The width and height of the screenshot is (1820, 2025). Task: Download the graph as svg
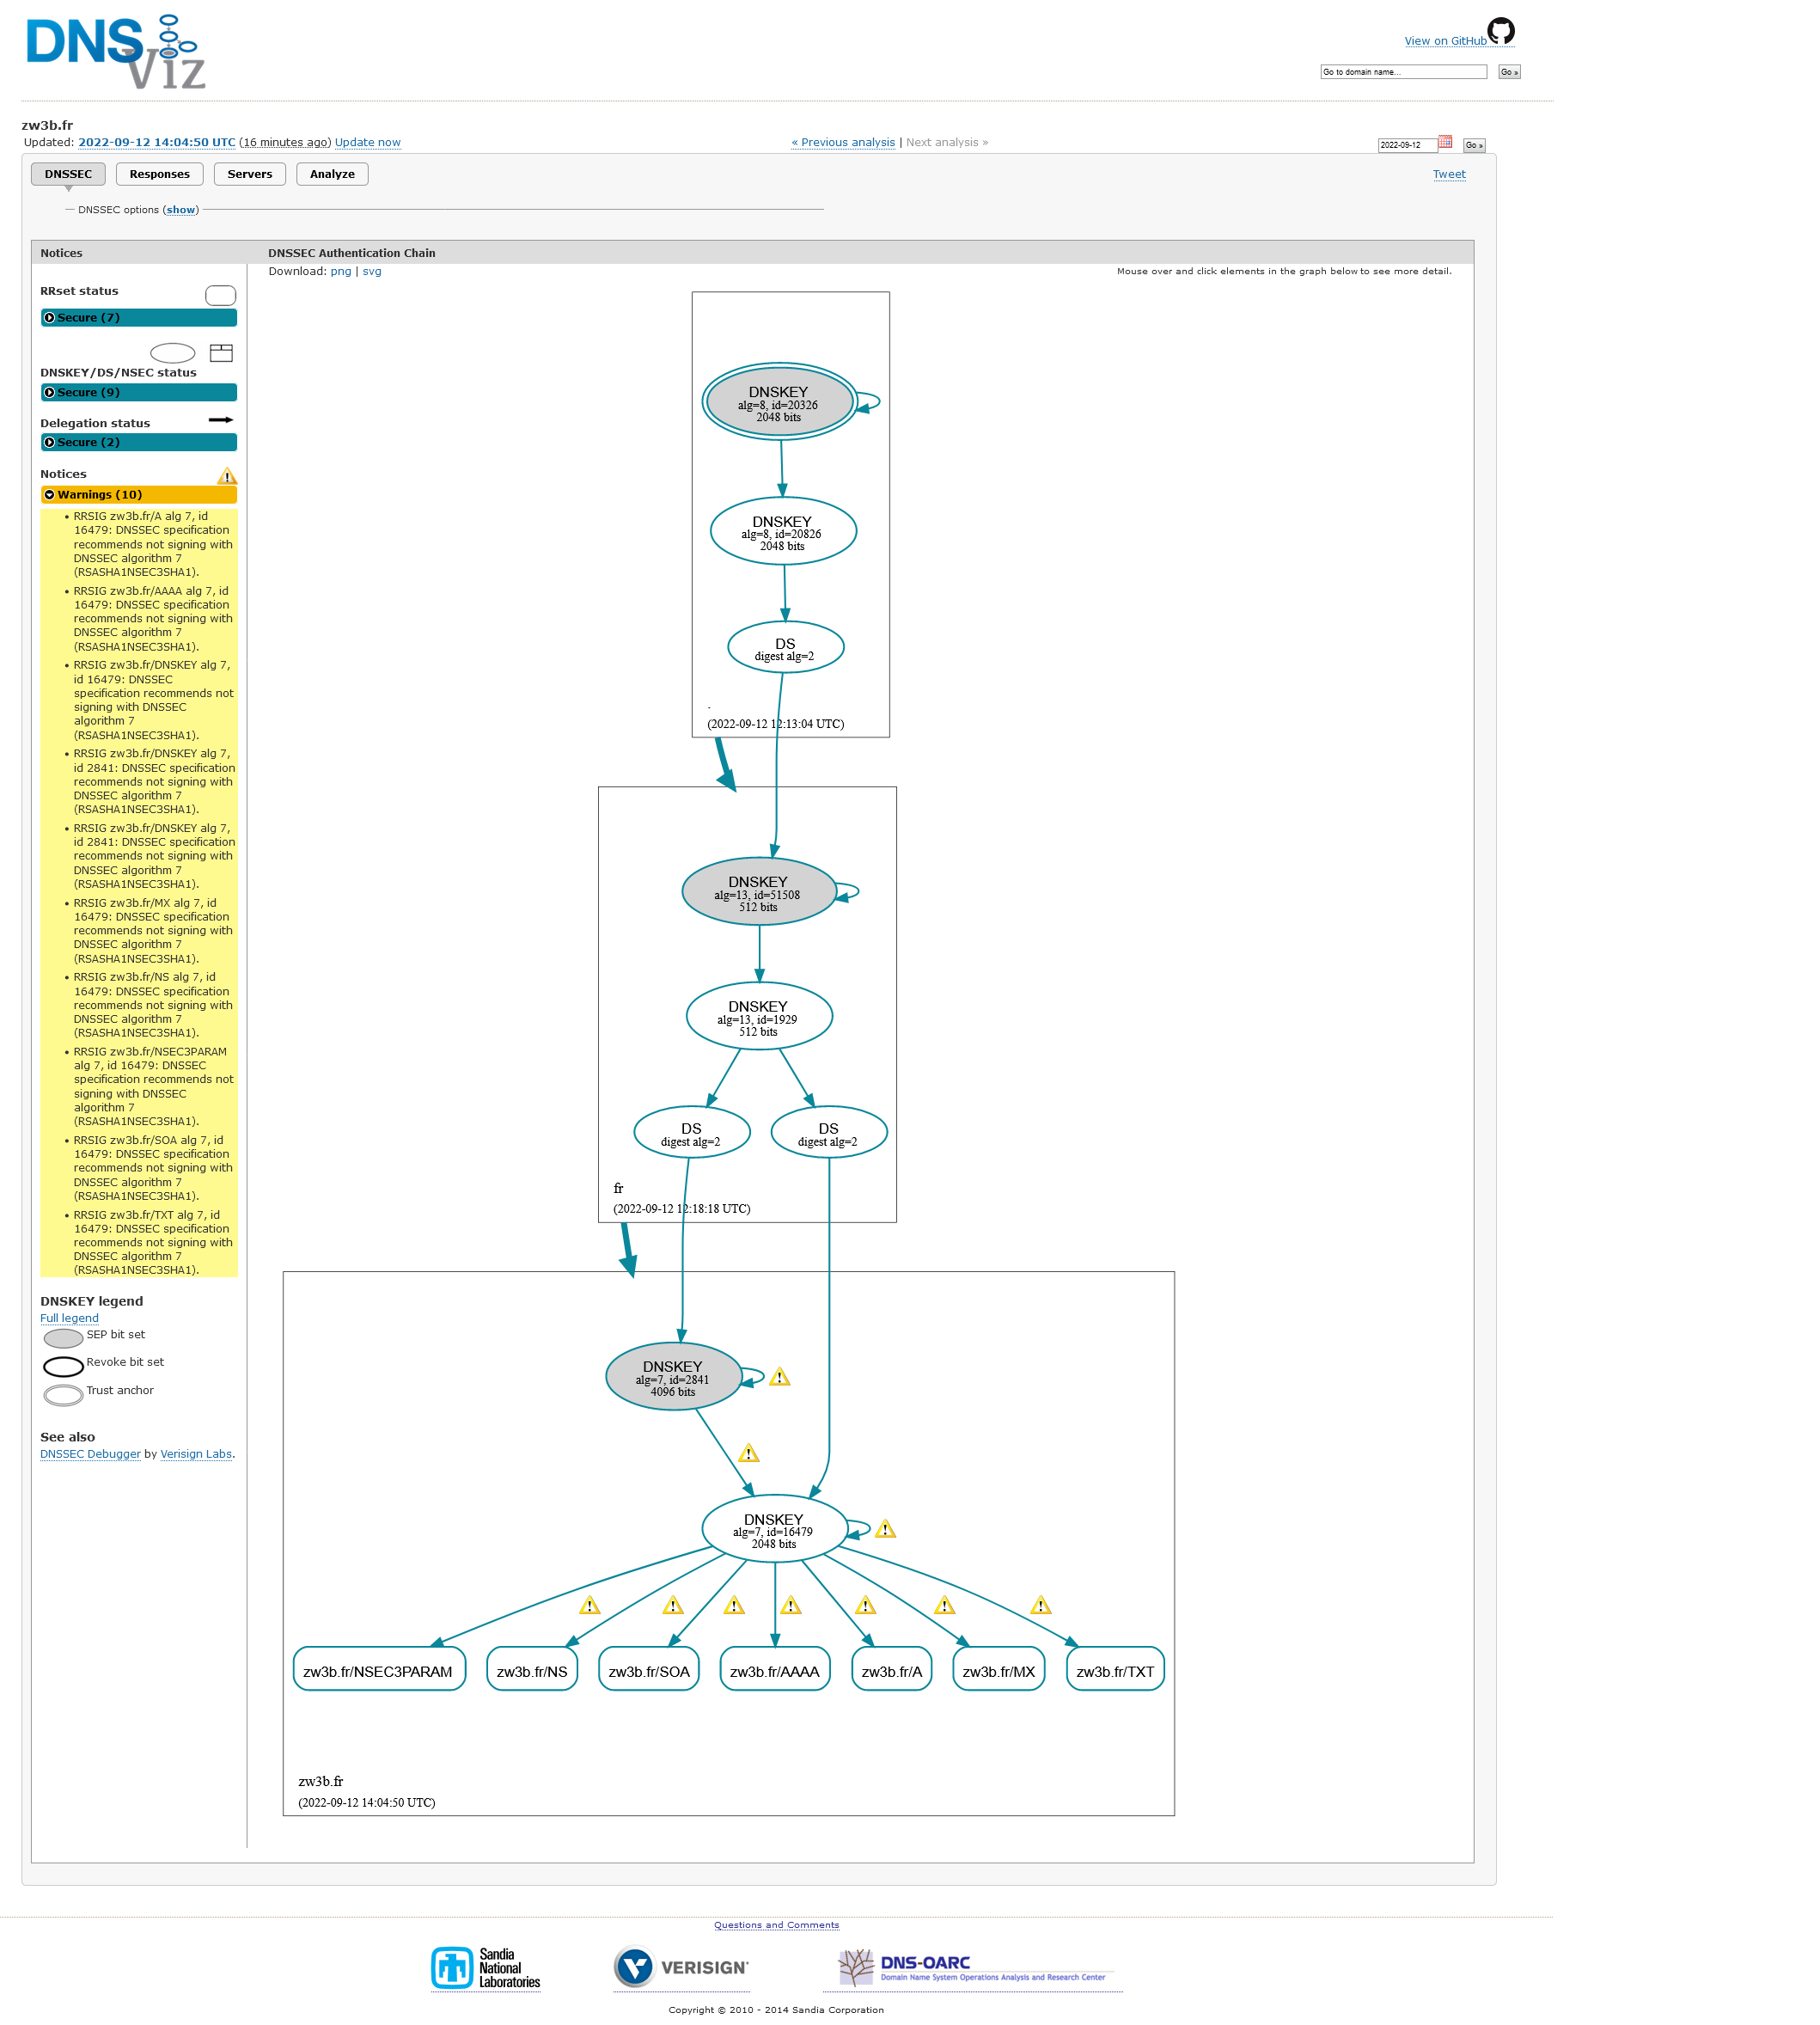(371, 271)
